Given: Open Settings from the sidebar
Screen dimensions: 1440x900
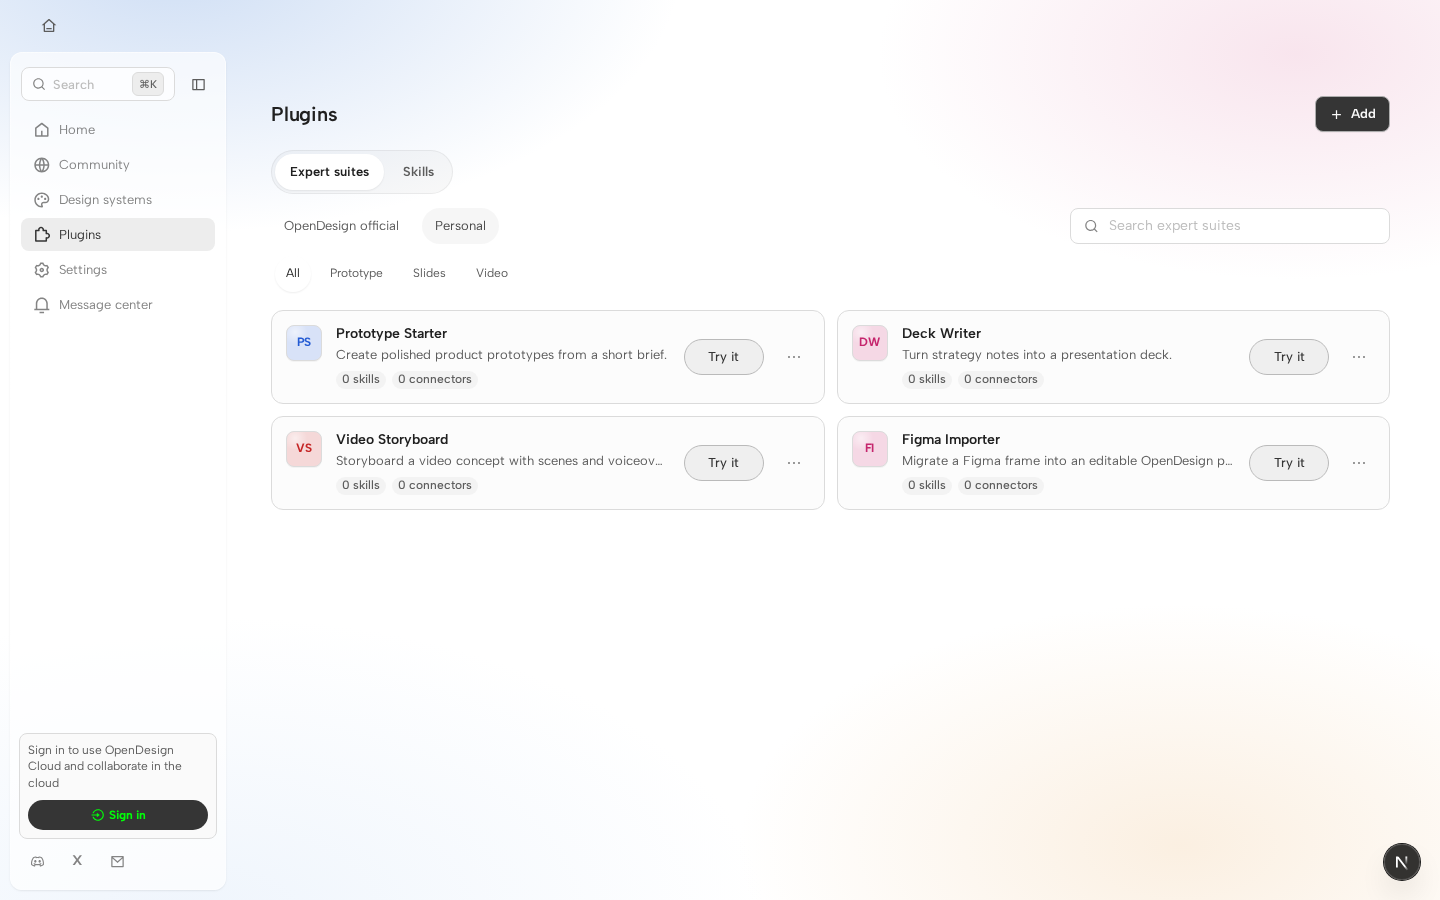Looking at the screenshot, I should pos(118,270).
